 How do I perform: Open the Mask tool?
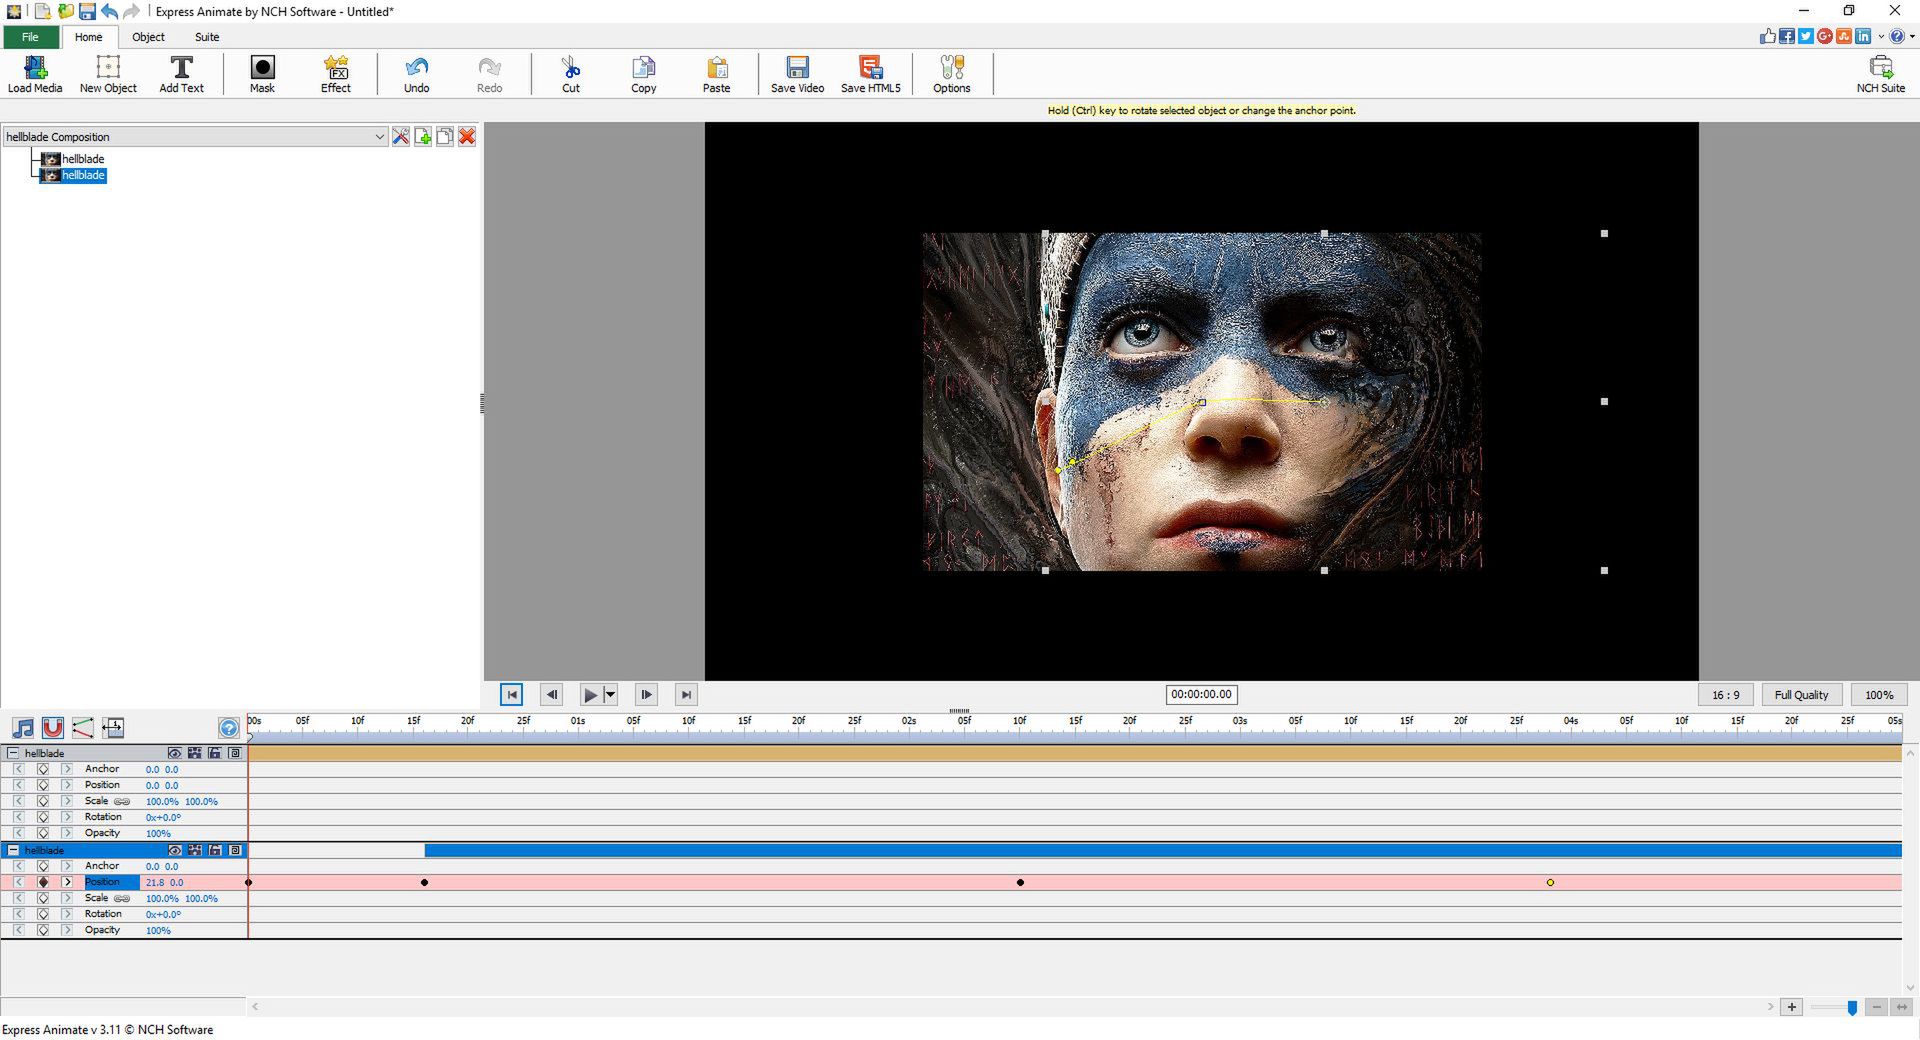point(262,75)
